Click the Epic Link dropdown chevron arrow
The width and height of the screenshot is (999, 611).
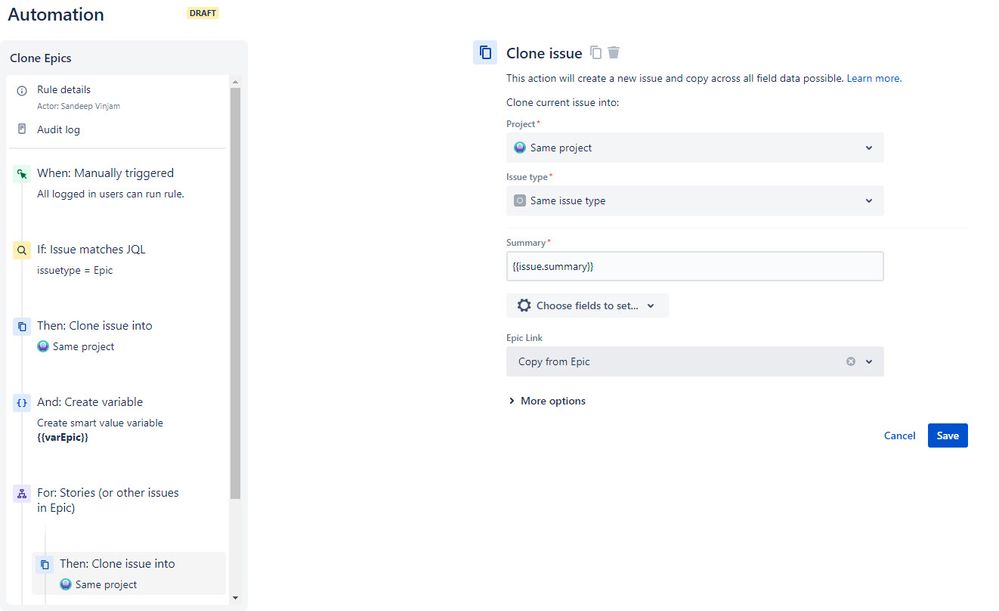[x=868, y=362]
